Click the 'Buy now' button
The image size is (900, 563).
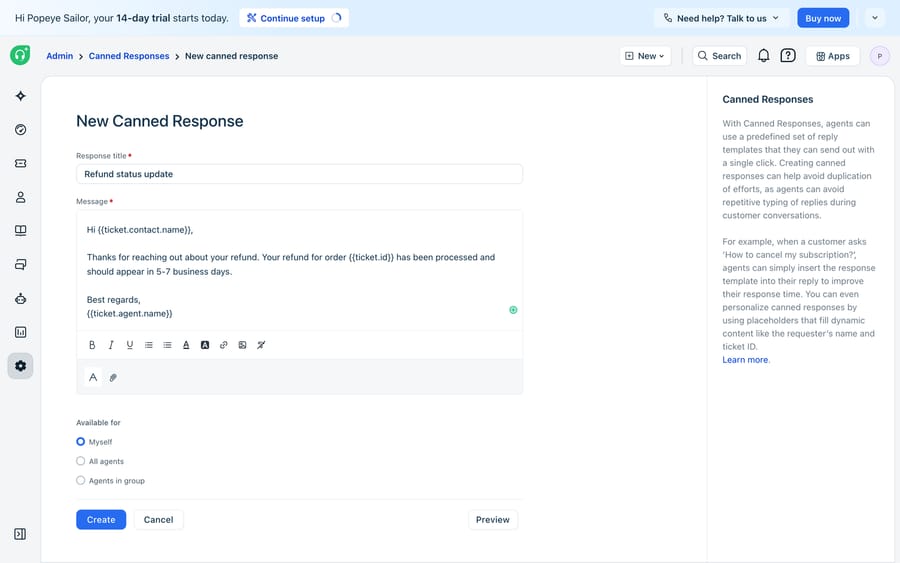823,18
